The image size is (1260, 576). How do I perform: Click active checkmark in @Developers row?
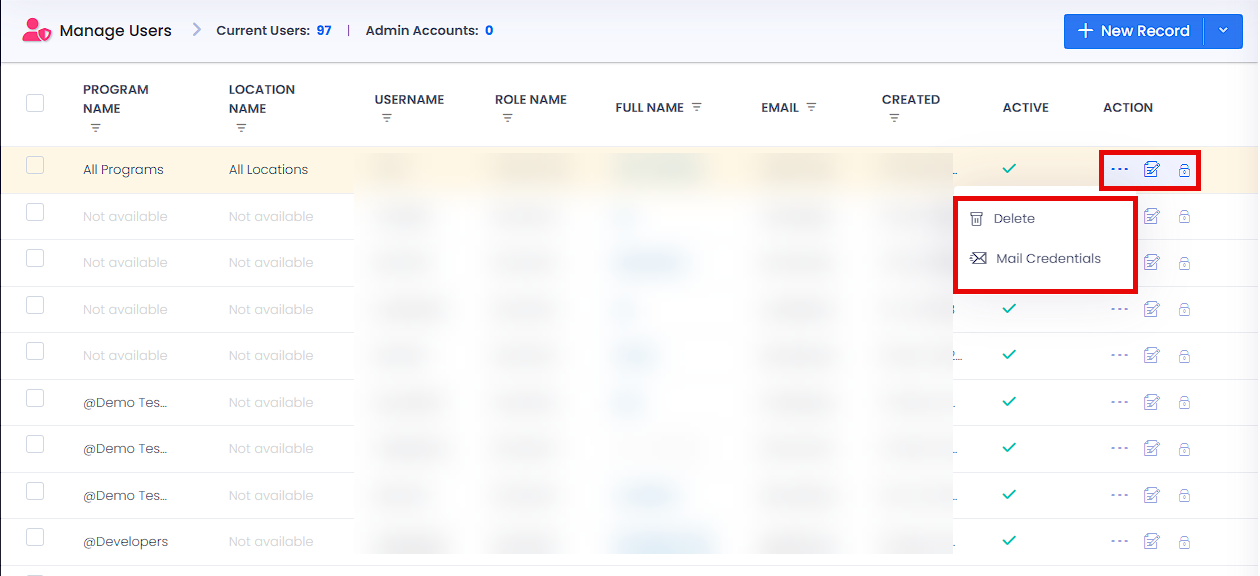pyautogui.click(x=1009, y=540)
